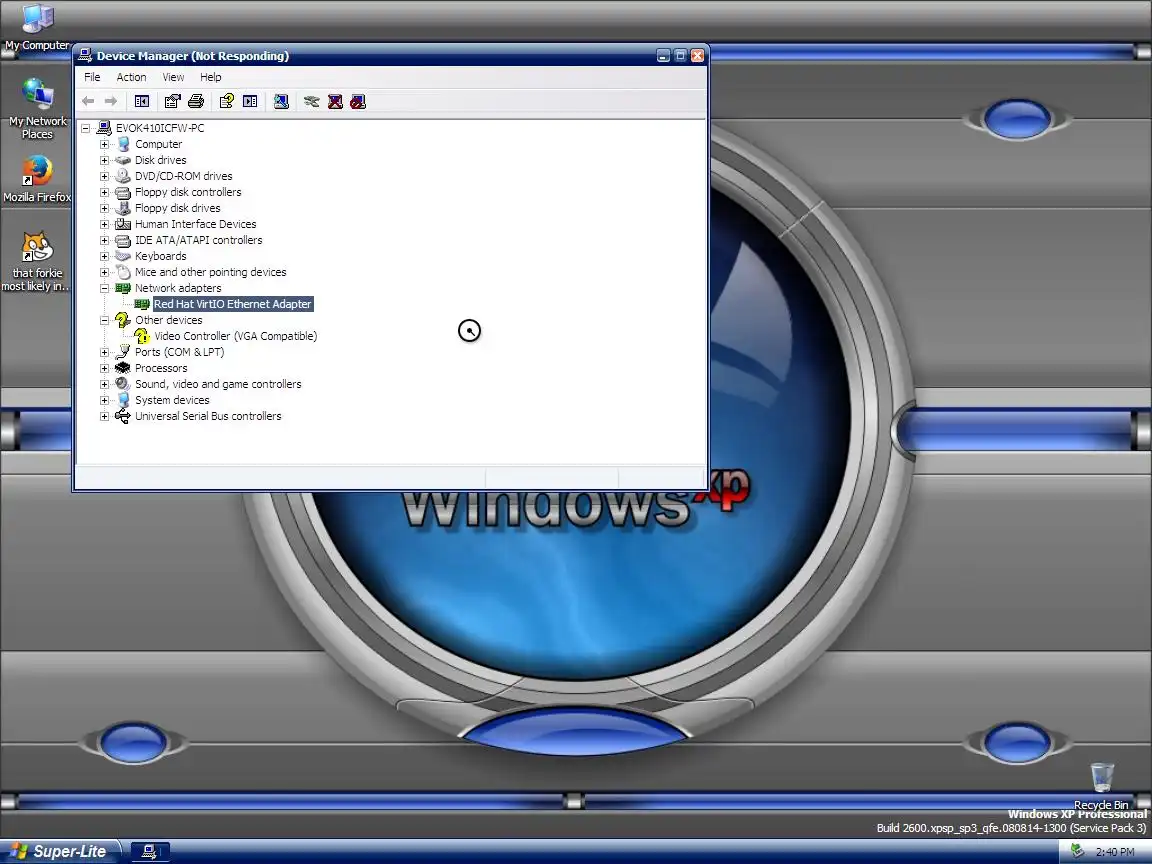This screenshot has height=864, width=1152.
Task: Click the Keyboards category icon
Action: click(x=123, y=256)
